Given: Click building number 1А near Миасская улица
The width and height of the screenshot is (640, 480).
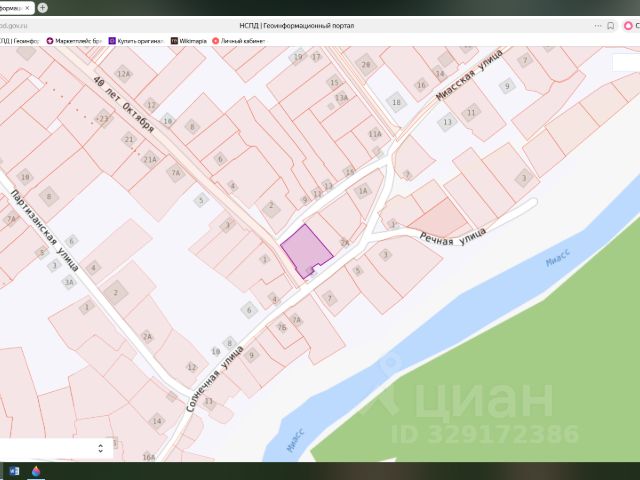Looking at the screenshot, I should click(363, 191).
